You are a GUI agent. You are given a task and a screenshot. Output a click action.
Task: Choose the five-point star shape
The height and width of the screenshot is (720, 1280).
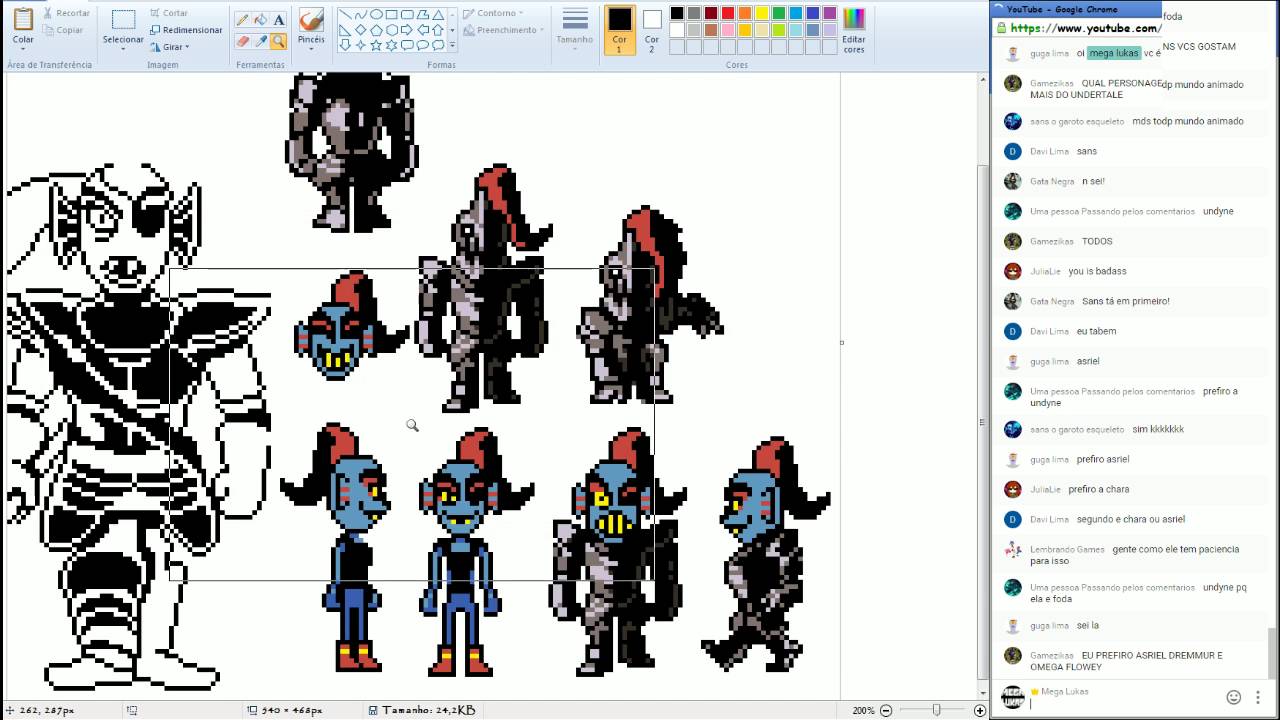(376, 45)
